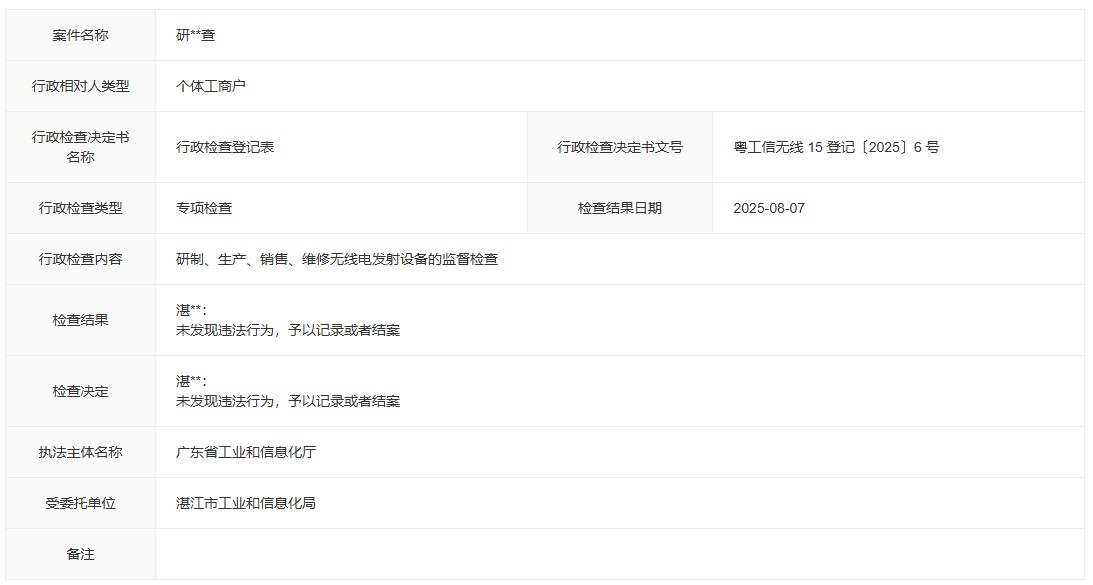The width and height of the screenshot is (1093, 585).
Task: Select the 广东省工业和信息化厅 value text
Action: (246, 452)
